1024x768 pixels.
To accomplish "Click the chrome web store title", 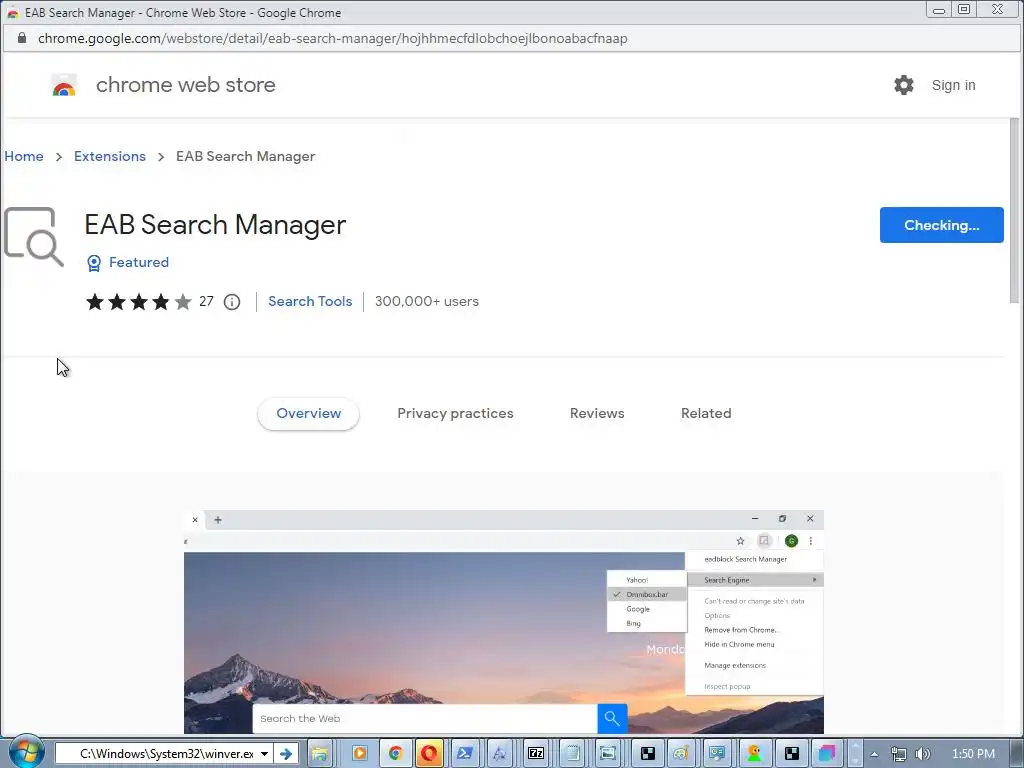I will pos(185,85).
